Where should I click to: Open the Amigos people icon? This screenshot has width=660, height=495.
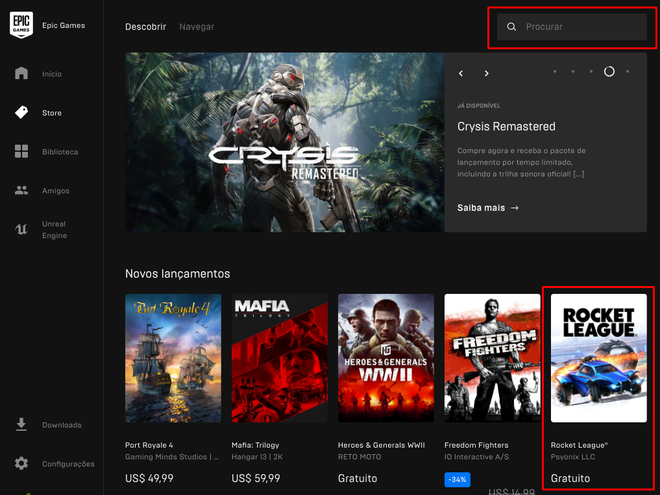click(x=21, y=190)
